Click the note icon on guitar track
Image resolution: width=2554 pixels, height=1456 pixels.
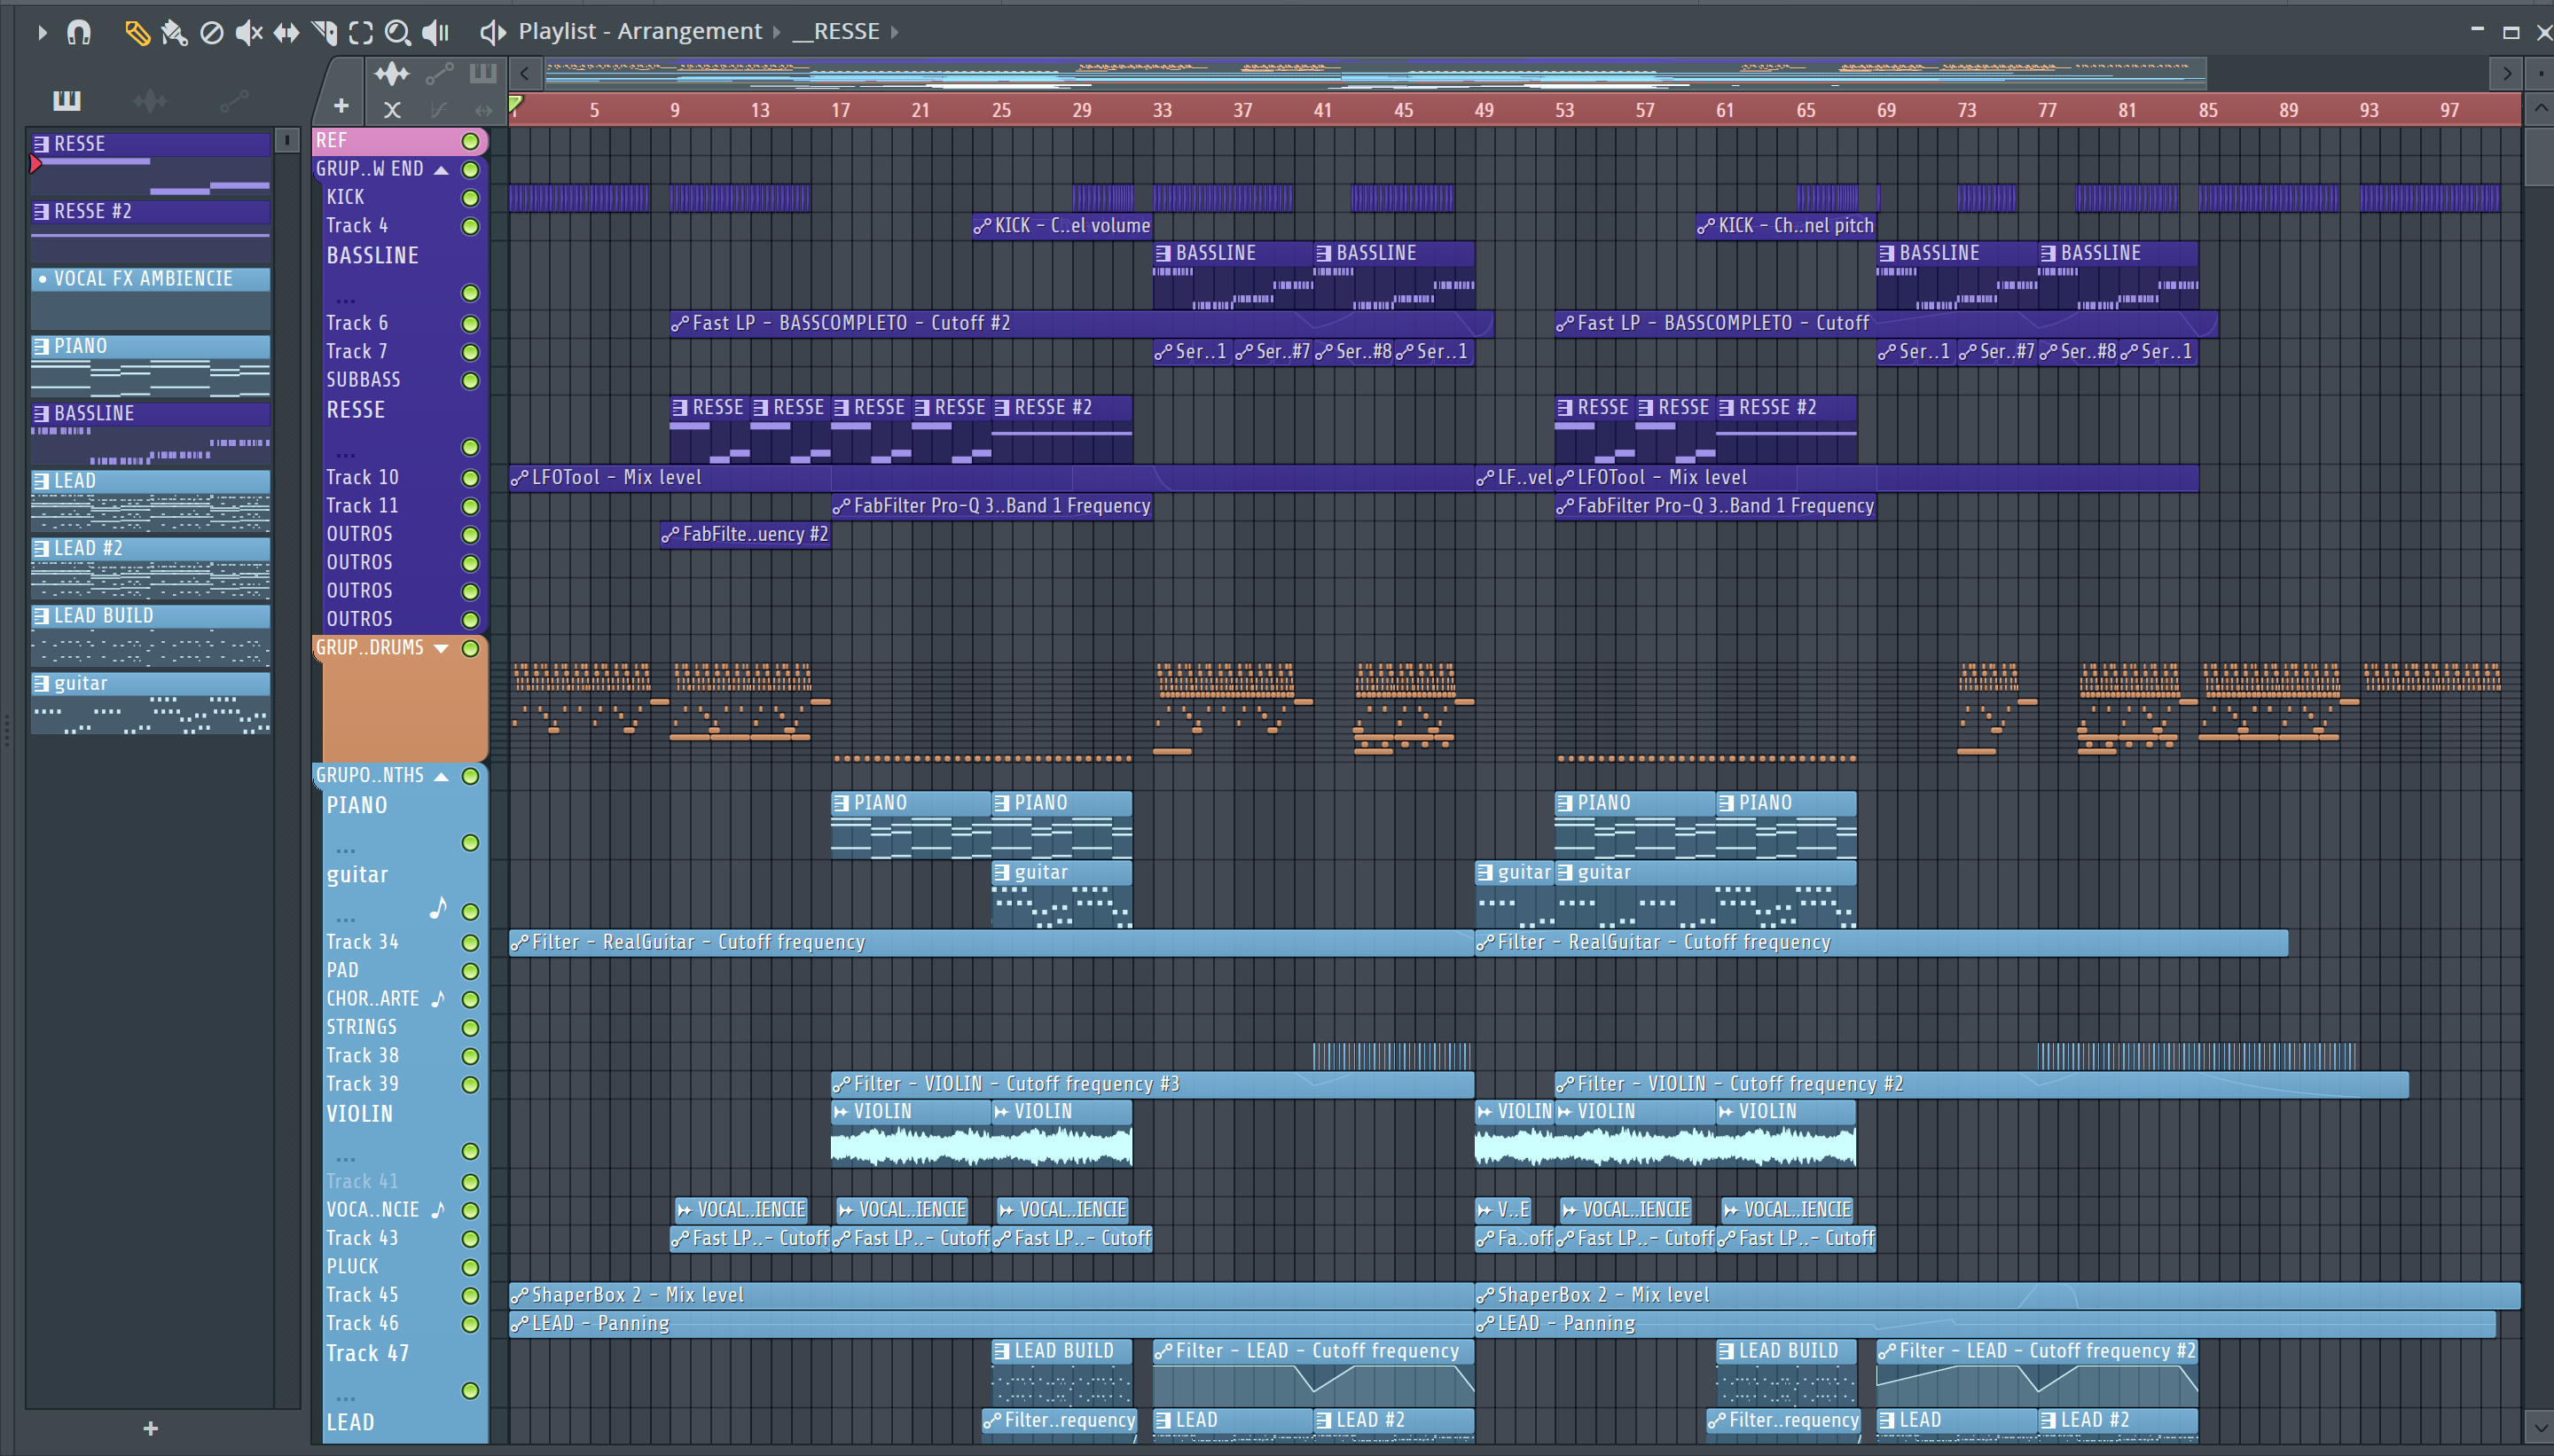(438, 907)
